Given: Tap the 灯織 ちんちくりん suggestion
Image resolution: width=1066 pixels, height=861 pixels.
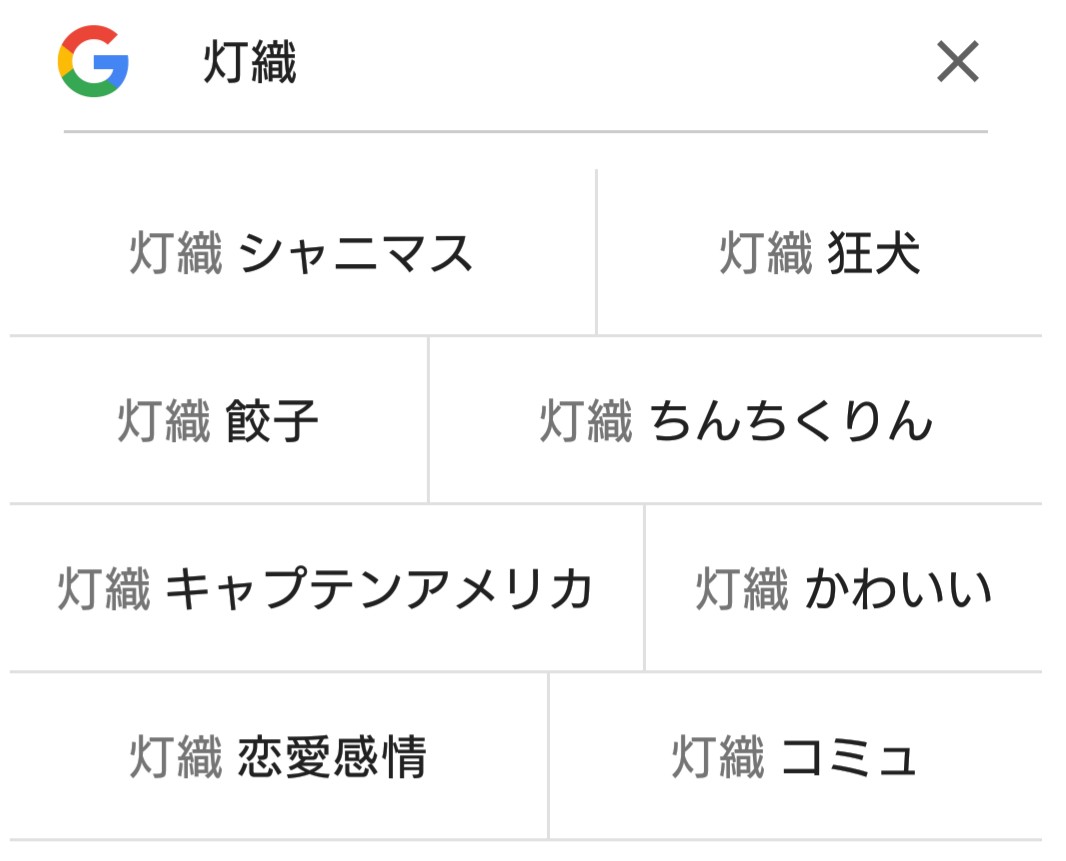Looking at the screenshot, I should point(736,420).
